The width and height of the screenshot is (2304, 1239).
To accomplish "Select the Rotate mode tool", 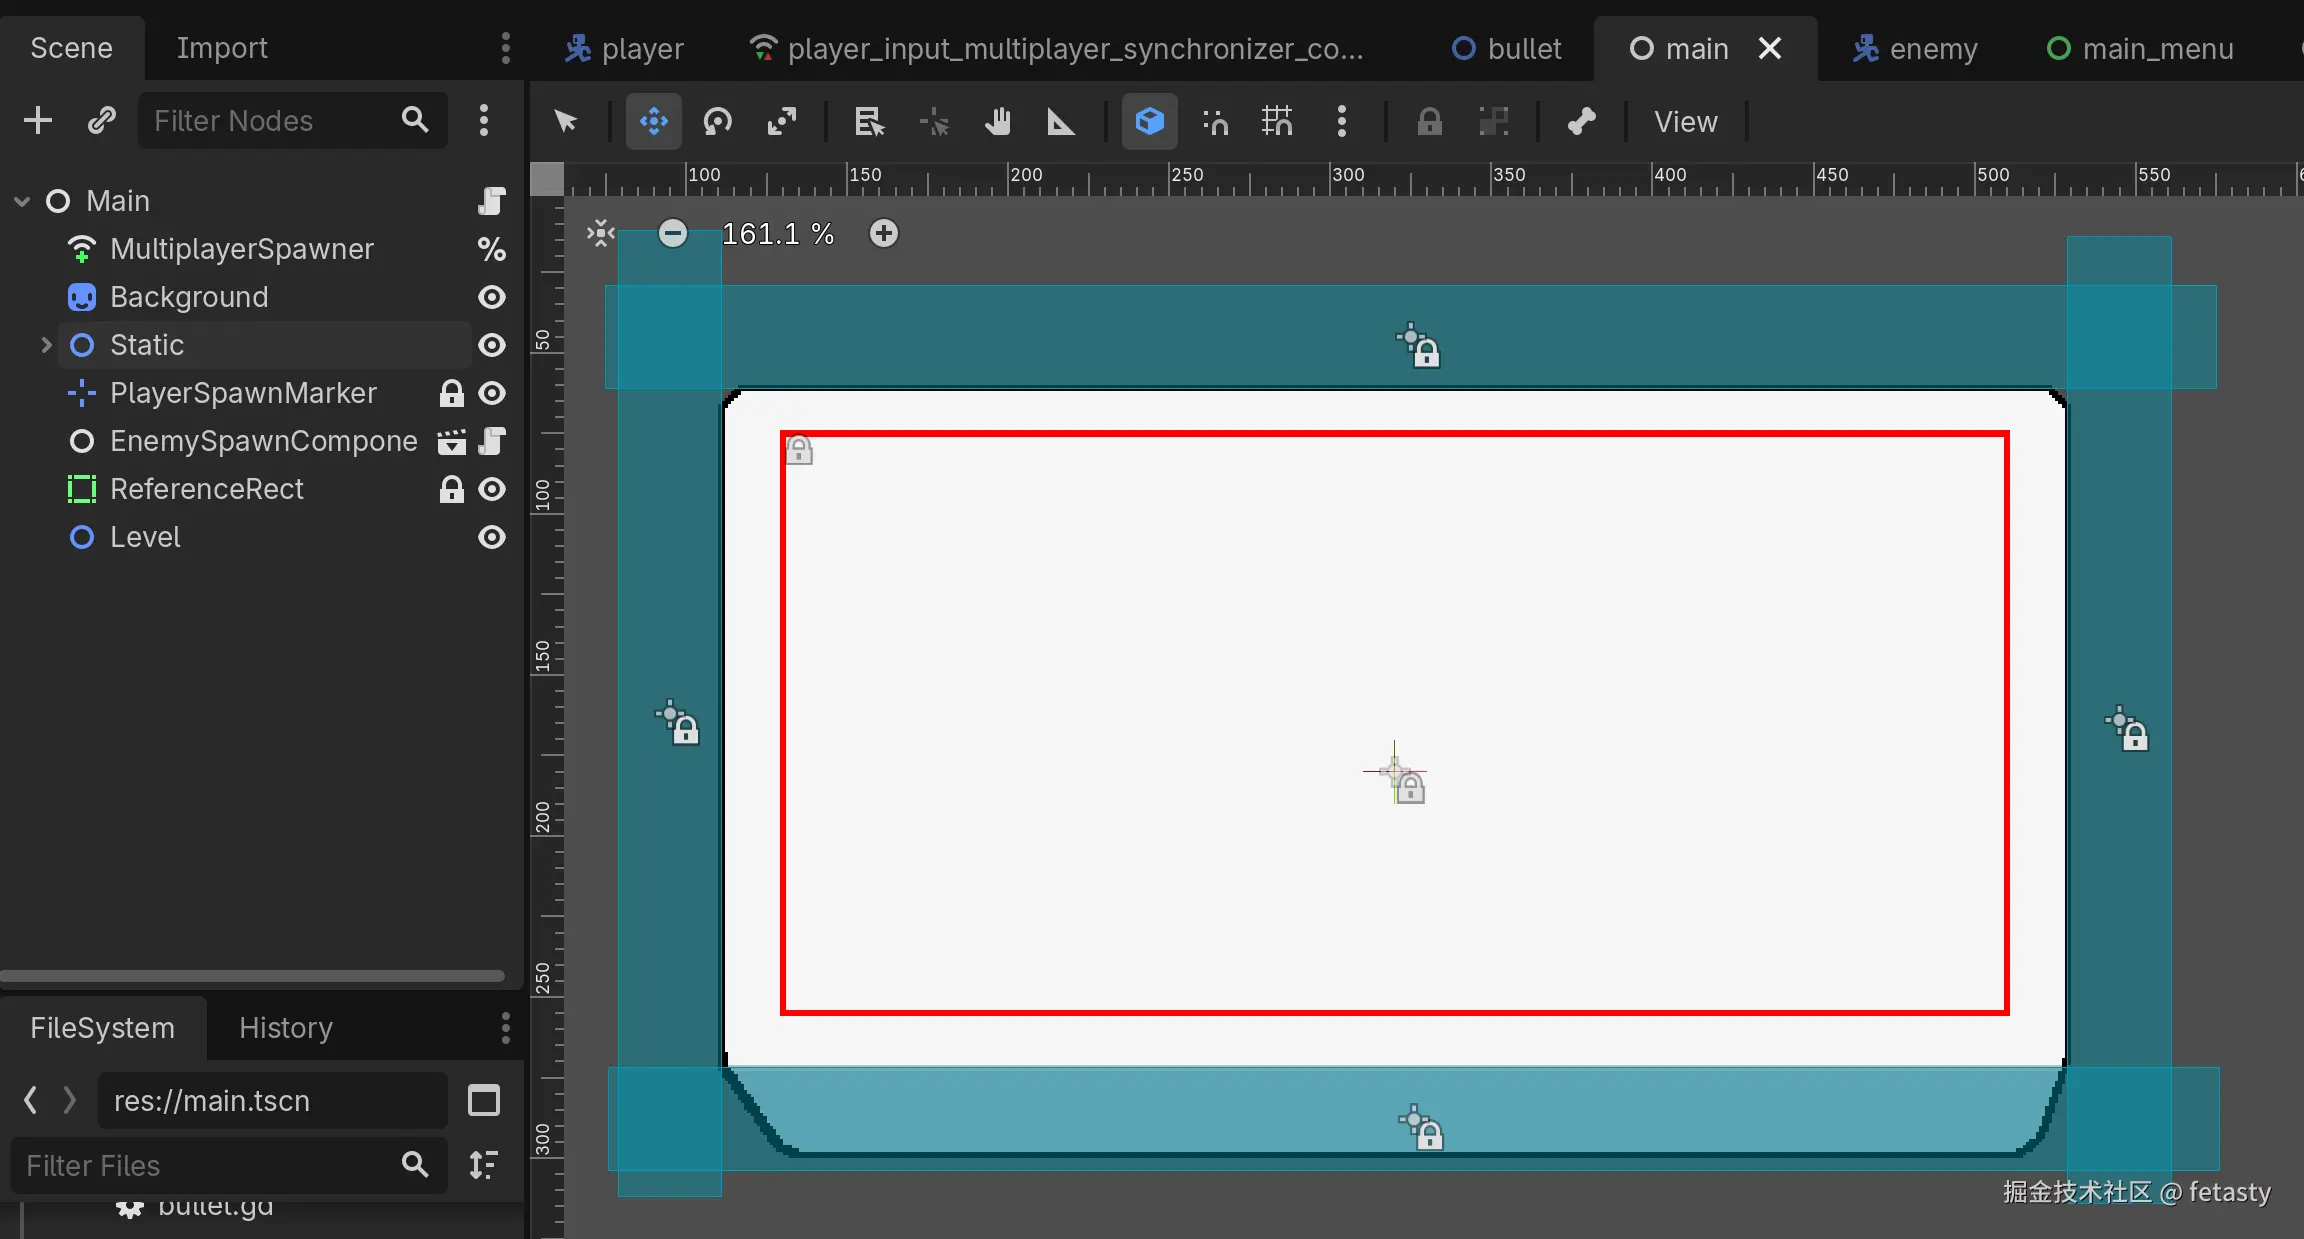I will click(x=717, y=122).
